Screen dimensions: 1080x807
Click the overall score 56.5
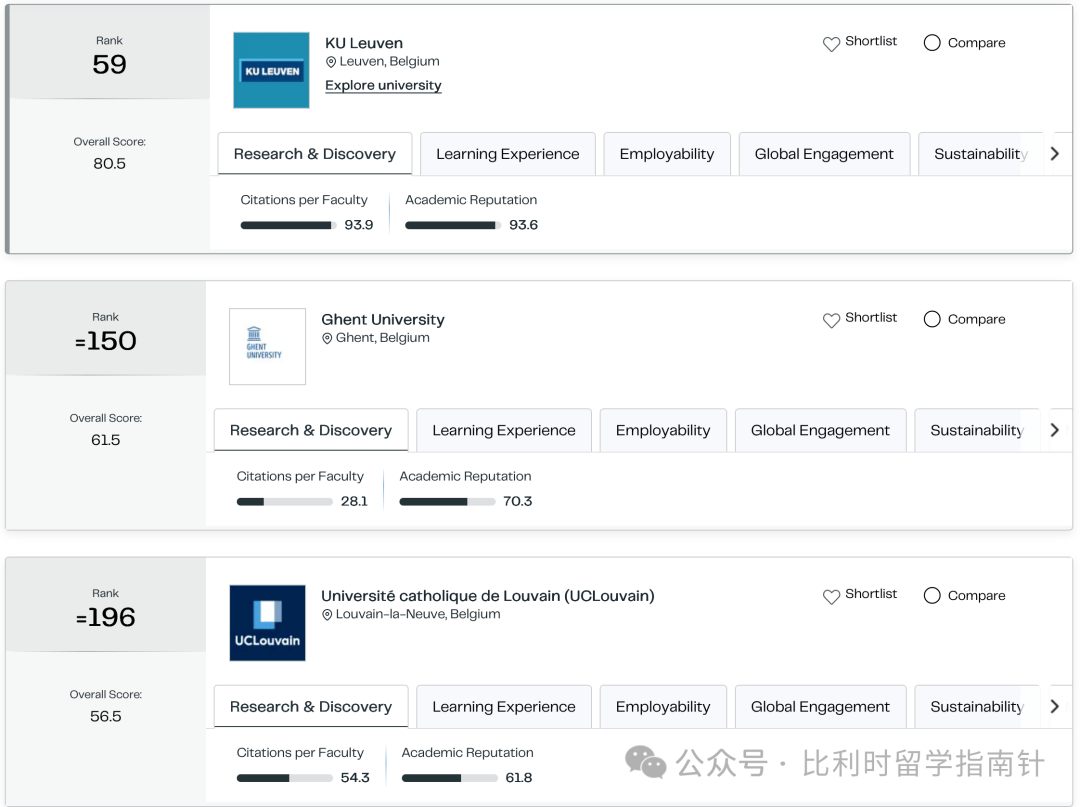(105, 716)
